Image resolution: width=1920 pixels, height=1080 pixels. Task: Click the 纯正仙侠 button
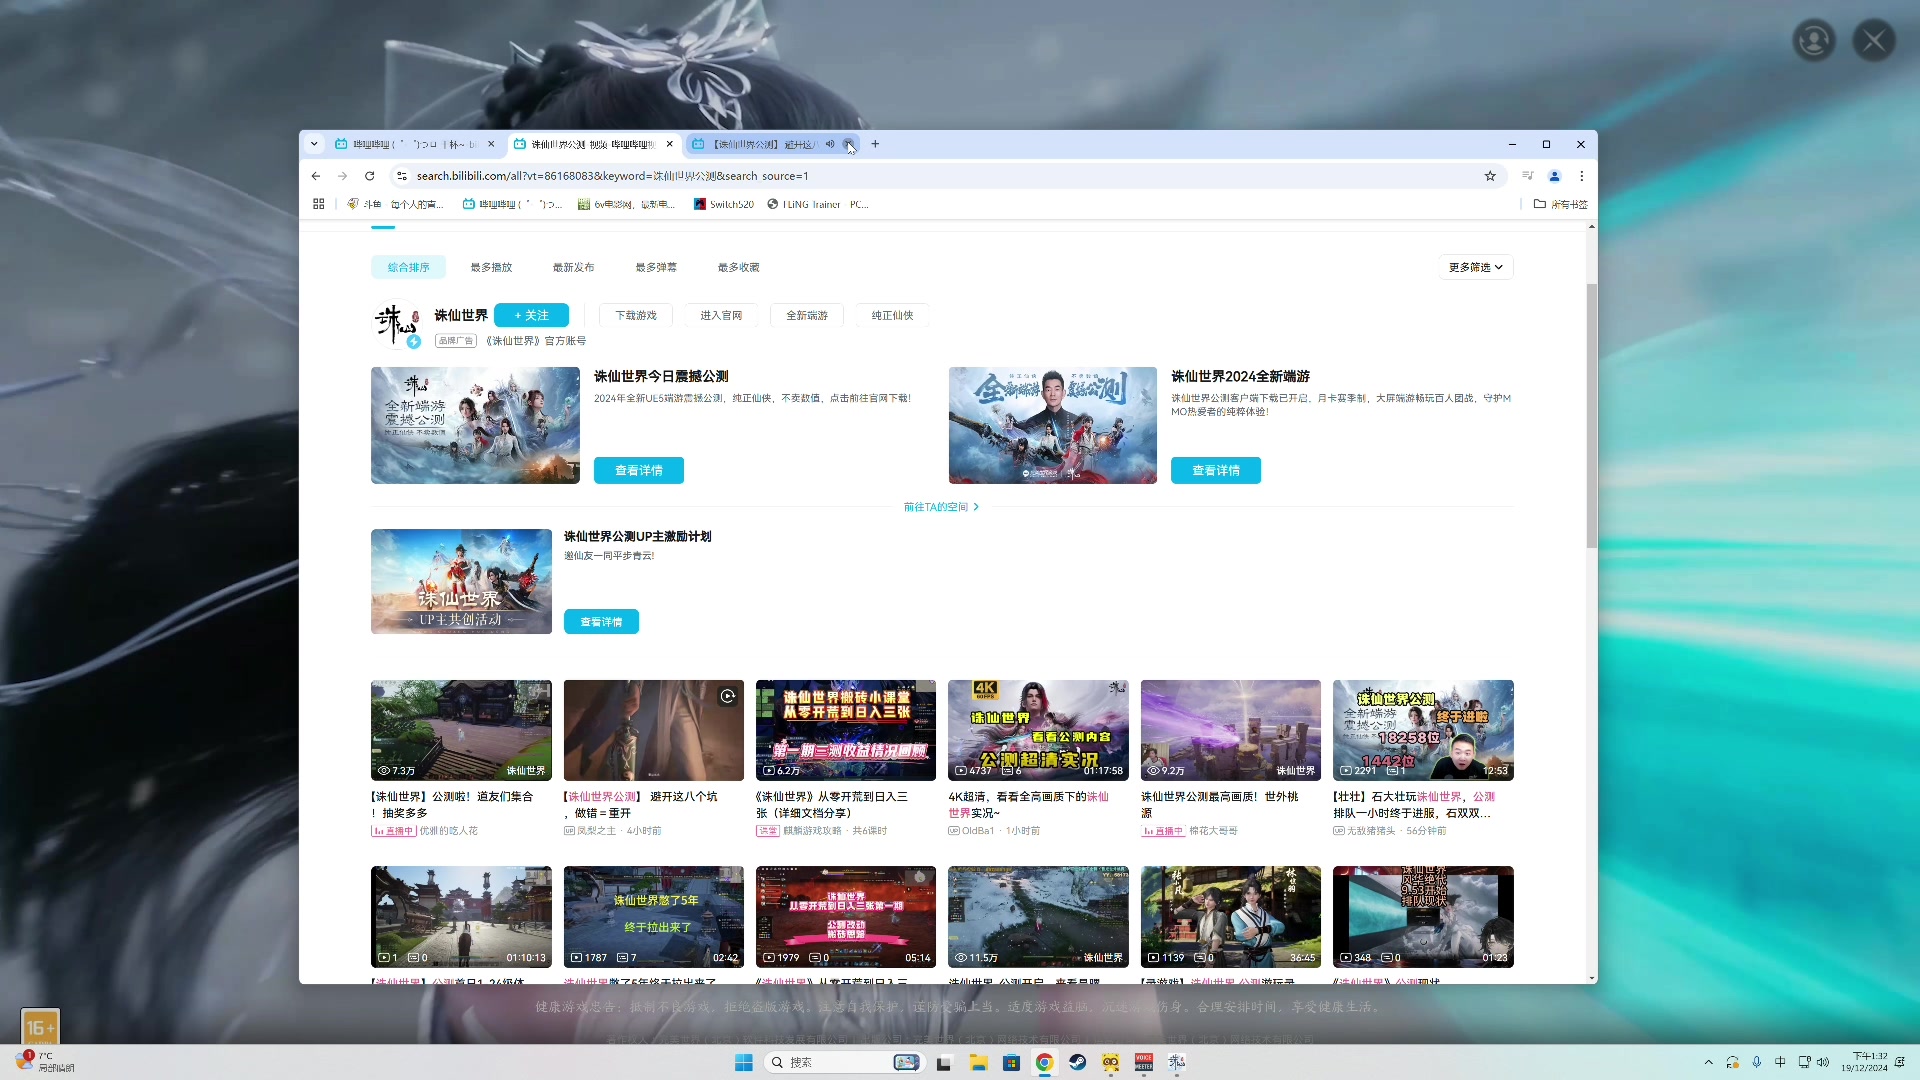892,315
